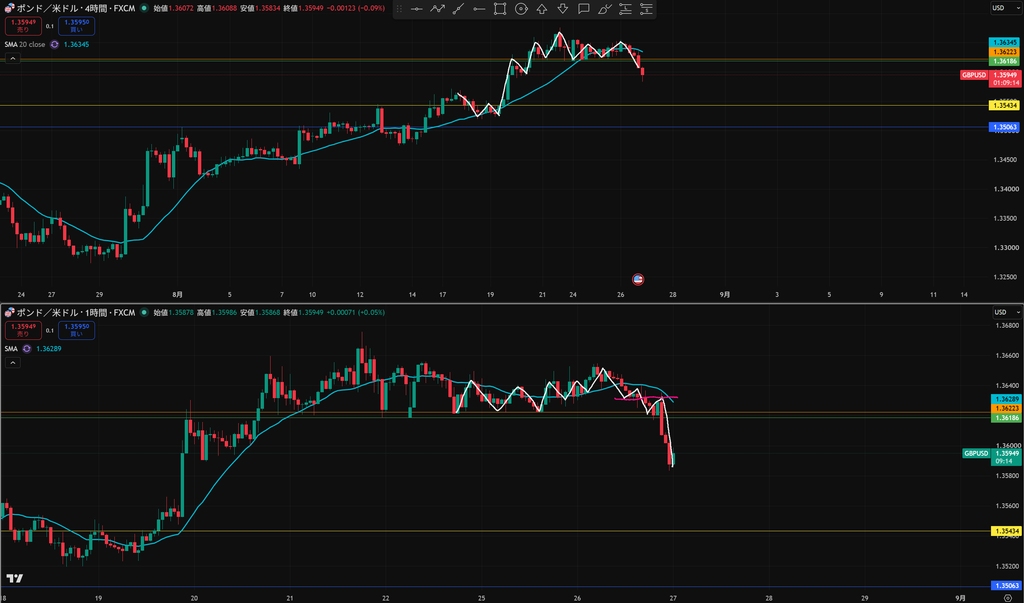
Task: Select the price label circle tool
Action: click(x=520, y=9)
